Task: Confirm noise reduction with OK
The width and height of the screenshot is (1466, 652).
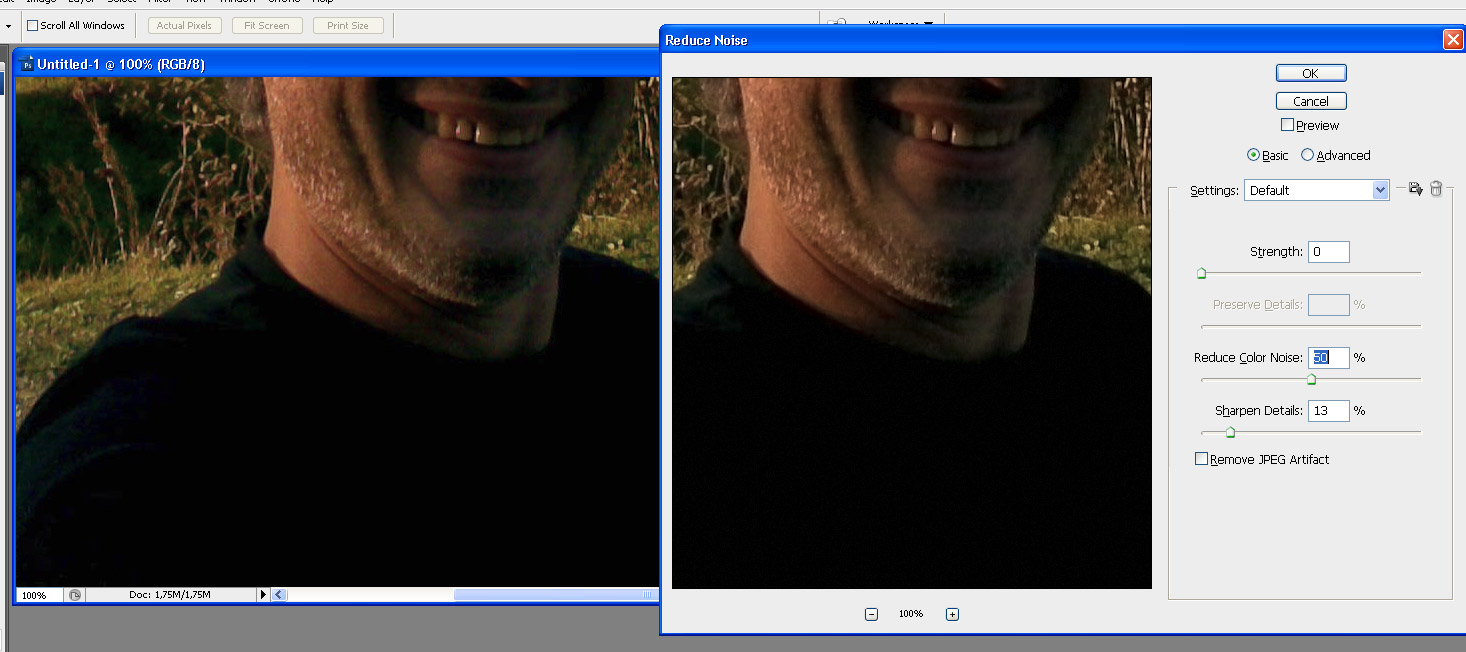Action: (1311, 73)
